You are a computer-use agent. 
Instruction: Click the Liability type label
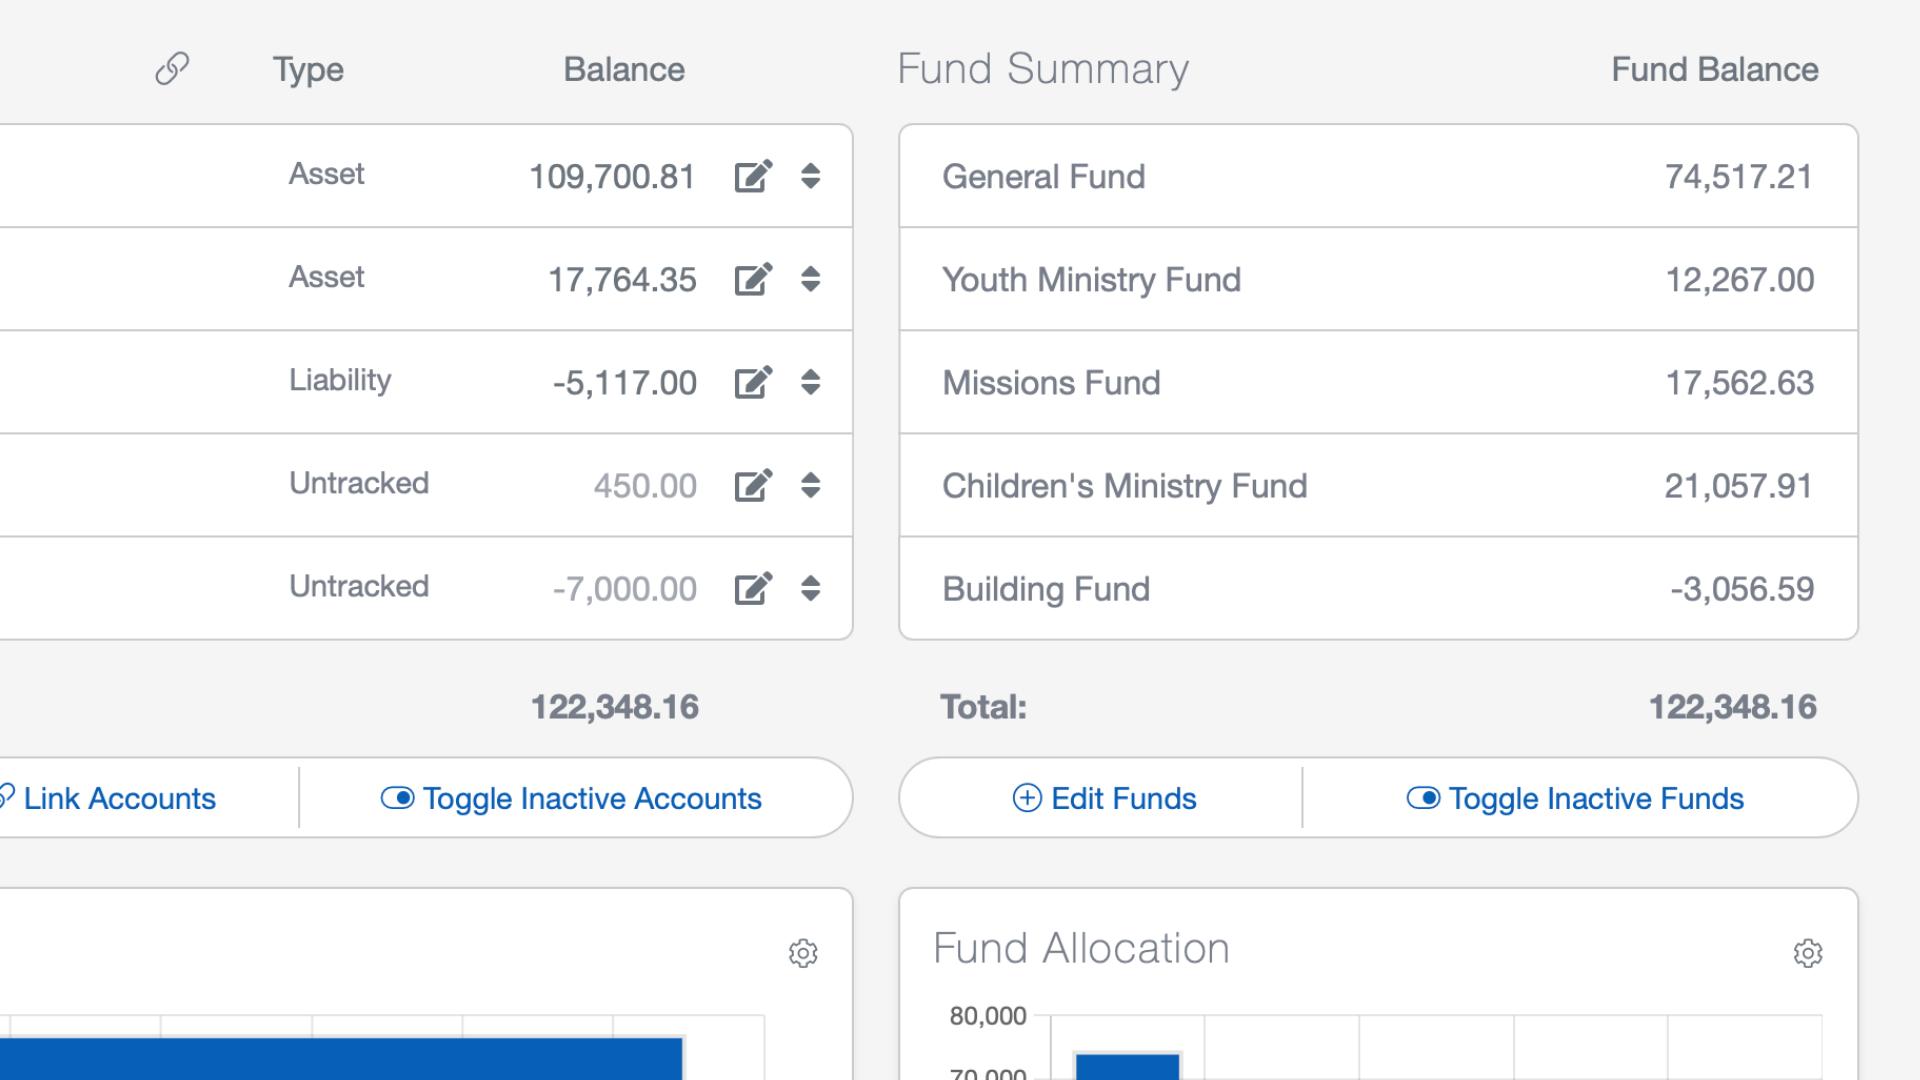coord(340,380)
